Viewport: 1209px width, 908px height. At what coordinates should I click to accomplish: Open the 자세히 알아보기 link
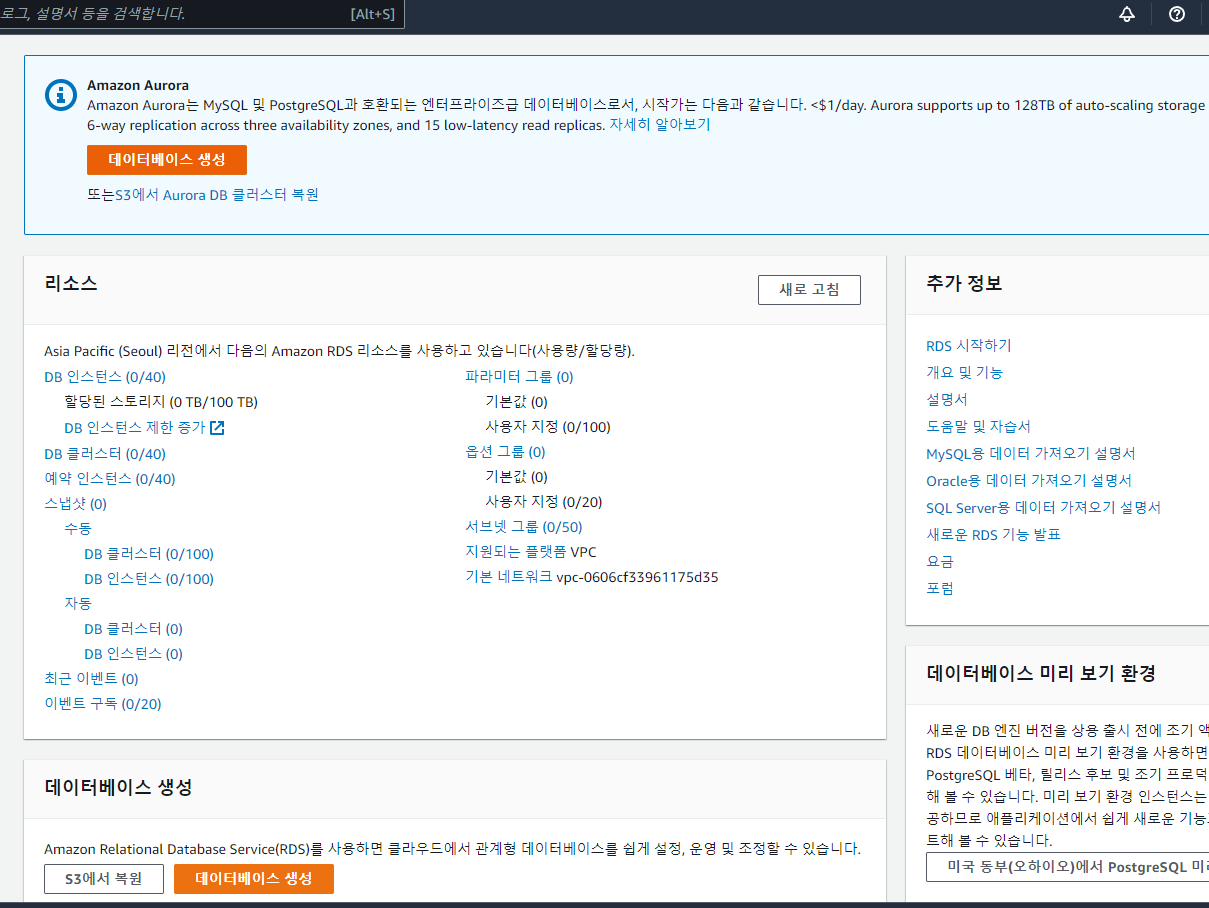pyautogui.click(x=660, y=125)
